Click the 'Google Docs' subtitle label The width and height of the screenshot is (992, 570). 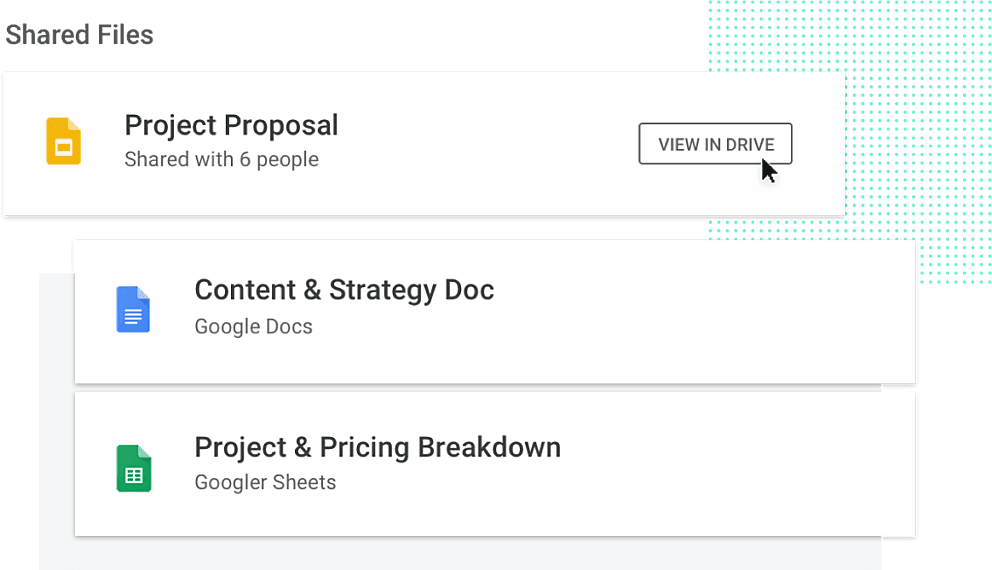coord(253,326)
